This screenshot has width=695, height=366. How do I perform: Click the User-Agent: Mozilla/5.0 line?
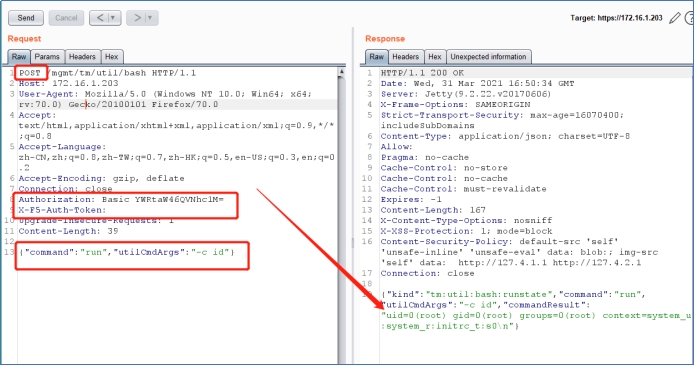tap(165, 99)
